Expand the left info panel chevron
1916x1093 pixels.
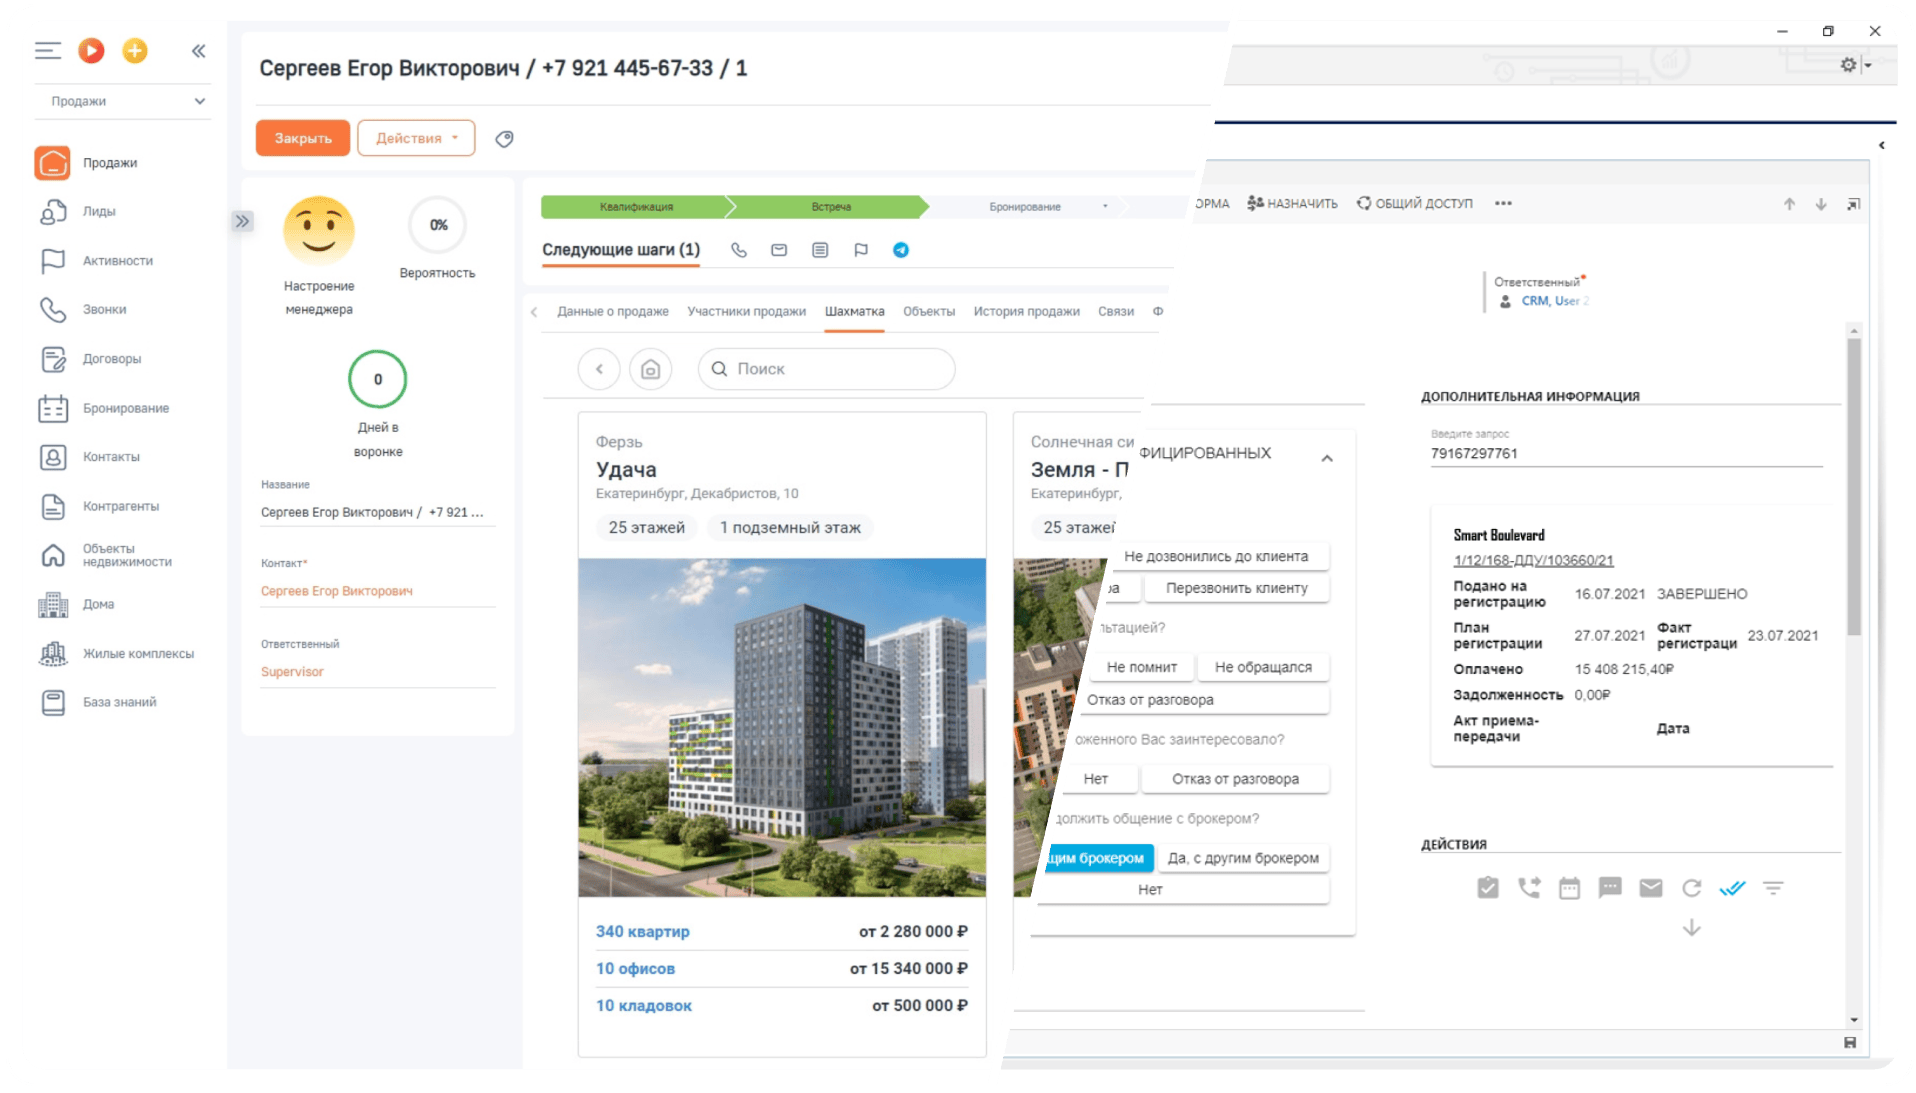tap(242, 221)
